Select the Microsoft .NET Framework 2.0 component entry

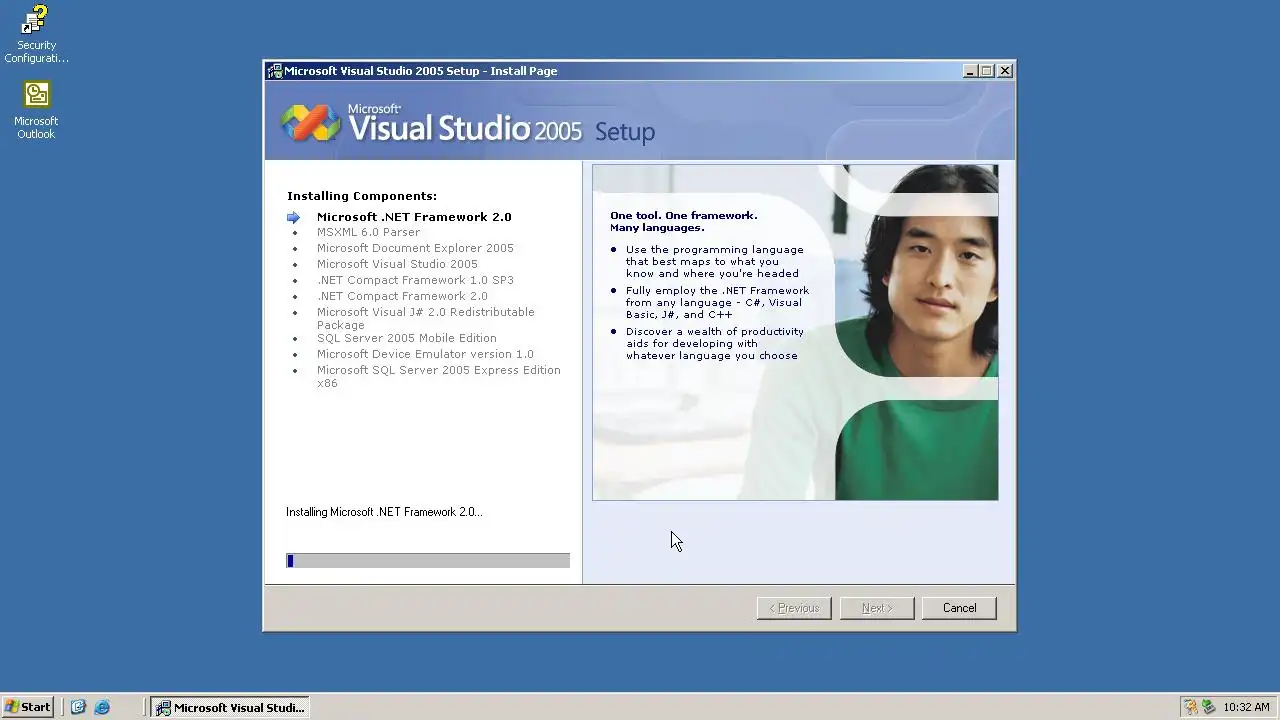pyautogui.click(x=414, y=217)
